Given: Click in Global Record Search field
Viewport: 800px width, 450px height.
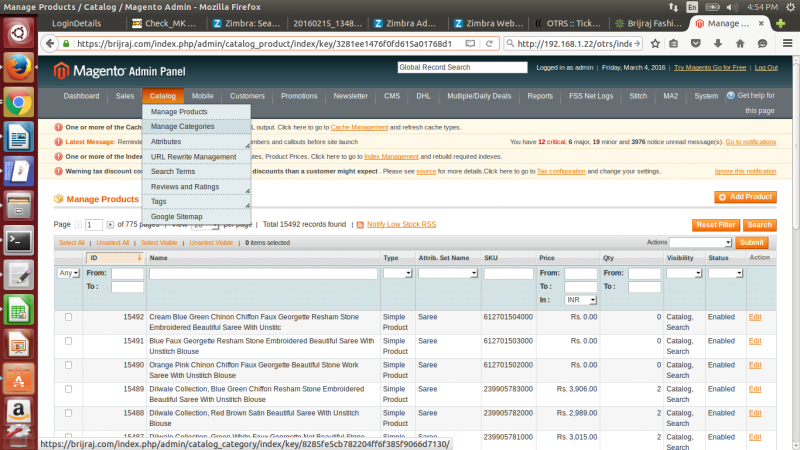Looking at the screenshot, I should point(462,67).
